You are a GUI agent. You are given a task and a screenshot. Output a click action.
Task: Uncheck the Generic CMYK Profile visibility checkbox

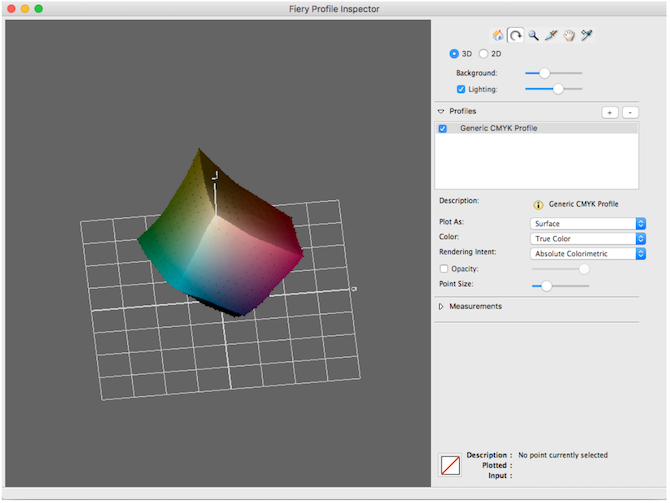443,129
